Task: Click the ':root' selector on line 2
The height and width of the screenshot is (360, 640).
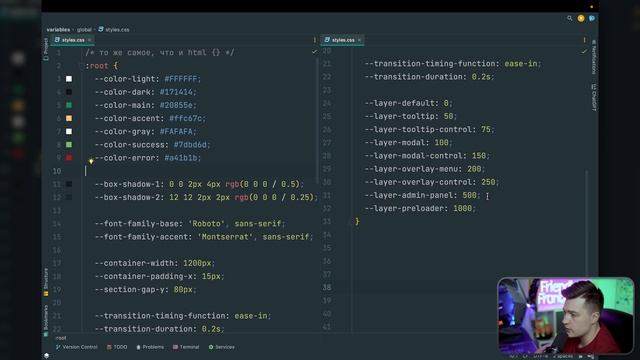Action: pos(97,66)
